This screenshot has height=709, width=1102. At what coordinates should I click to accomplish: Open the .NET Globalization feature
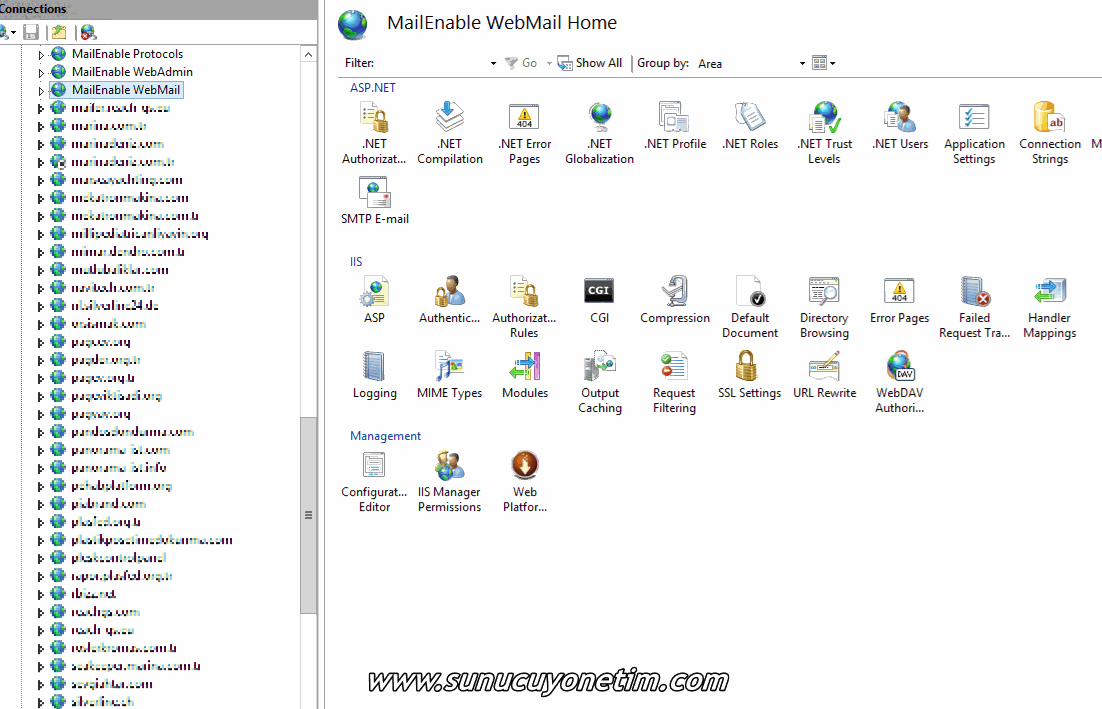point(599,133)
